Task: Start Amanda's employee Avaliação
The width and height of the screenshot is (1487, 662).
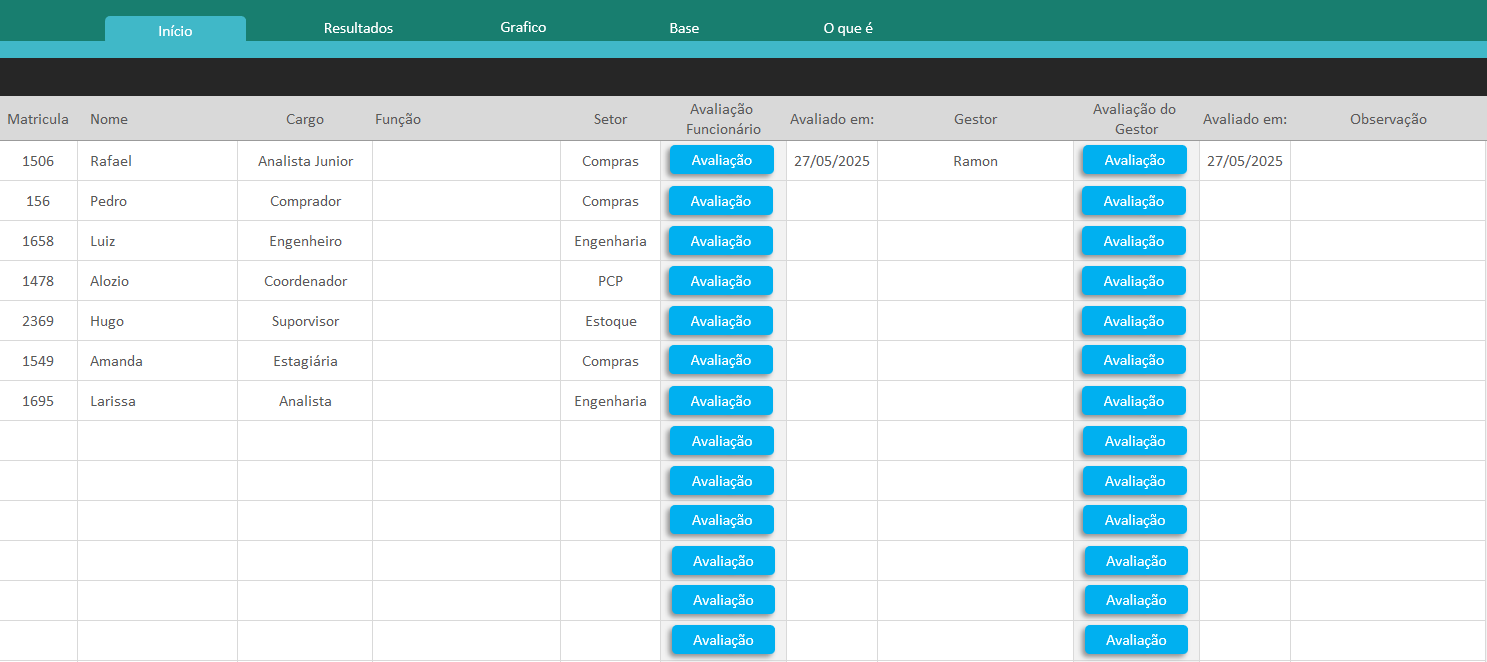Action: click(720, 360)
